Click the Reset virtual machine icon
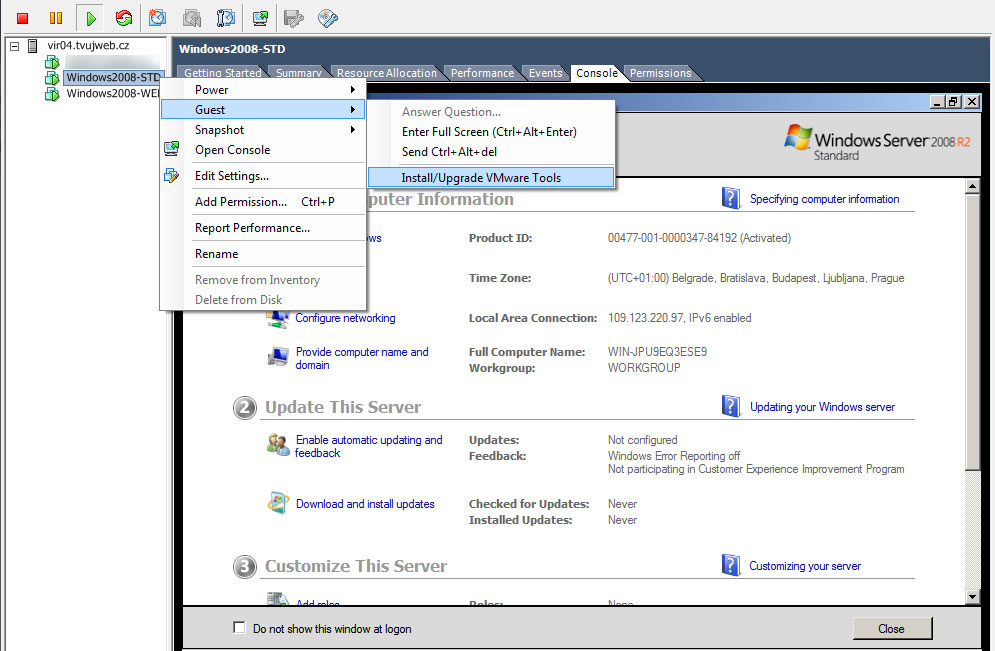Screen dimensions: 995x651 click(x=123, y=18)
